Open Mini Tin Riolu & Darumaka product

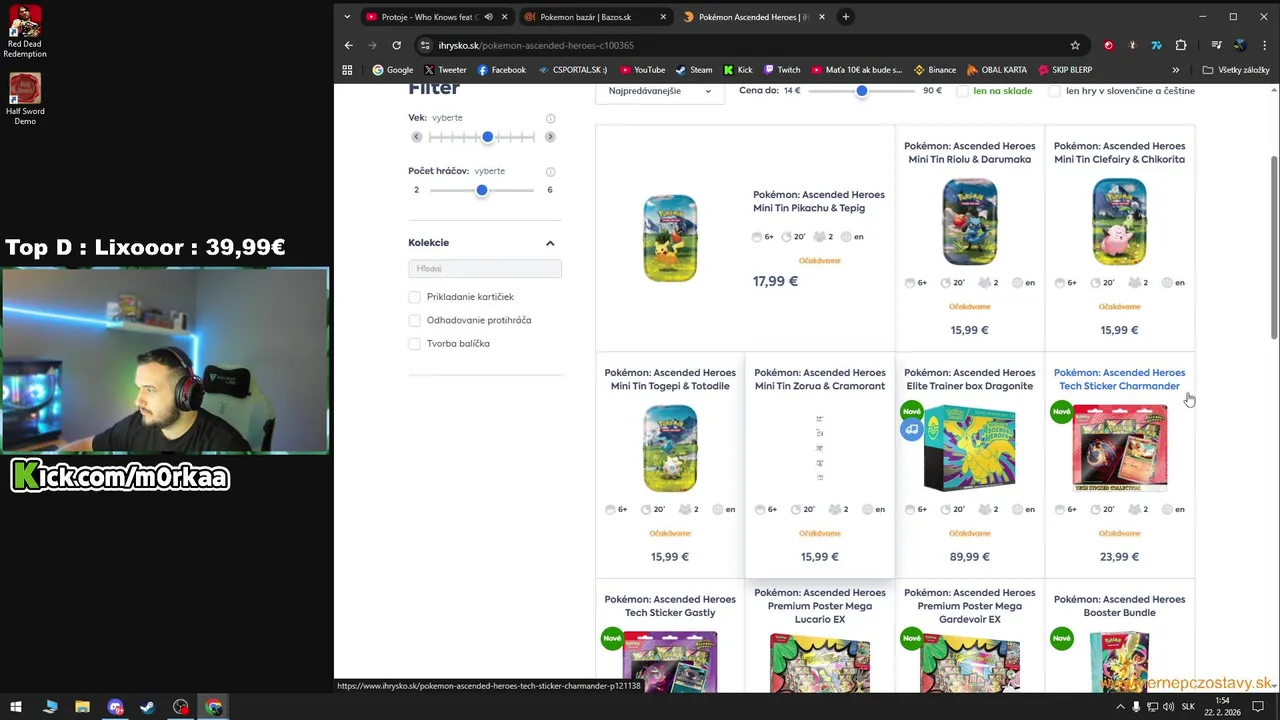click(969, 152)
